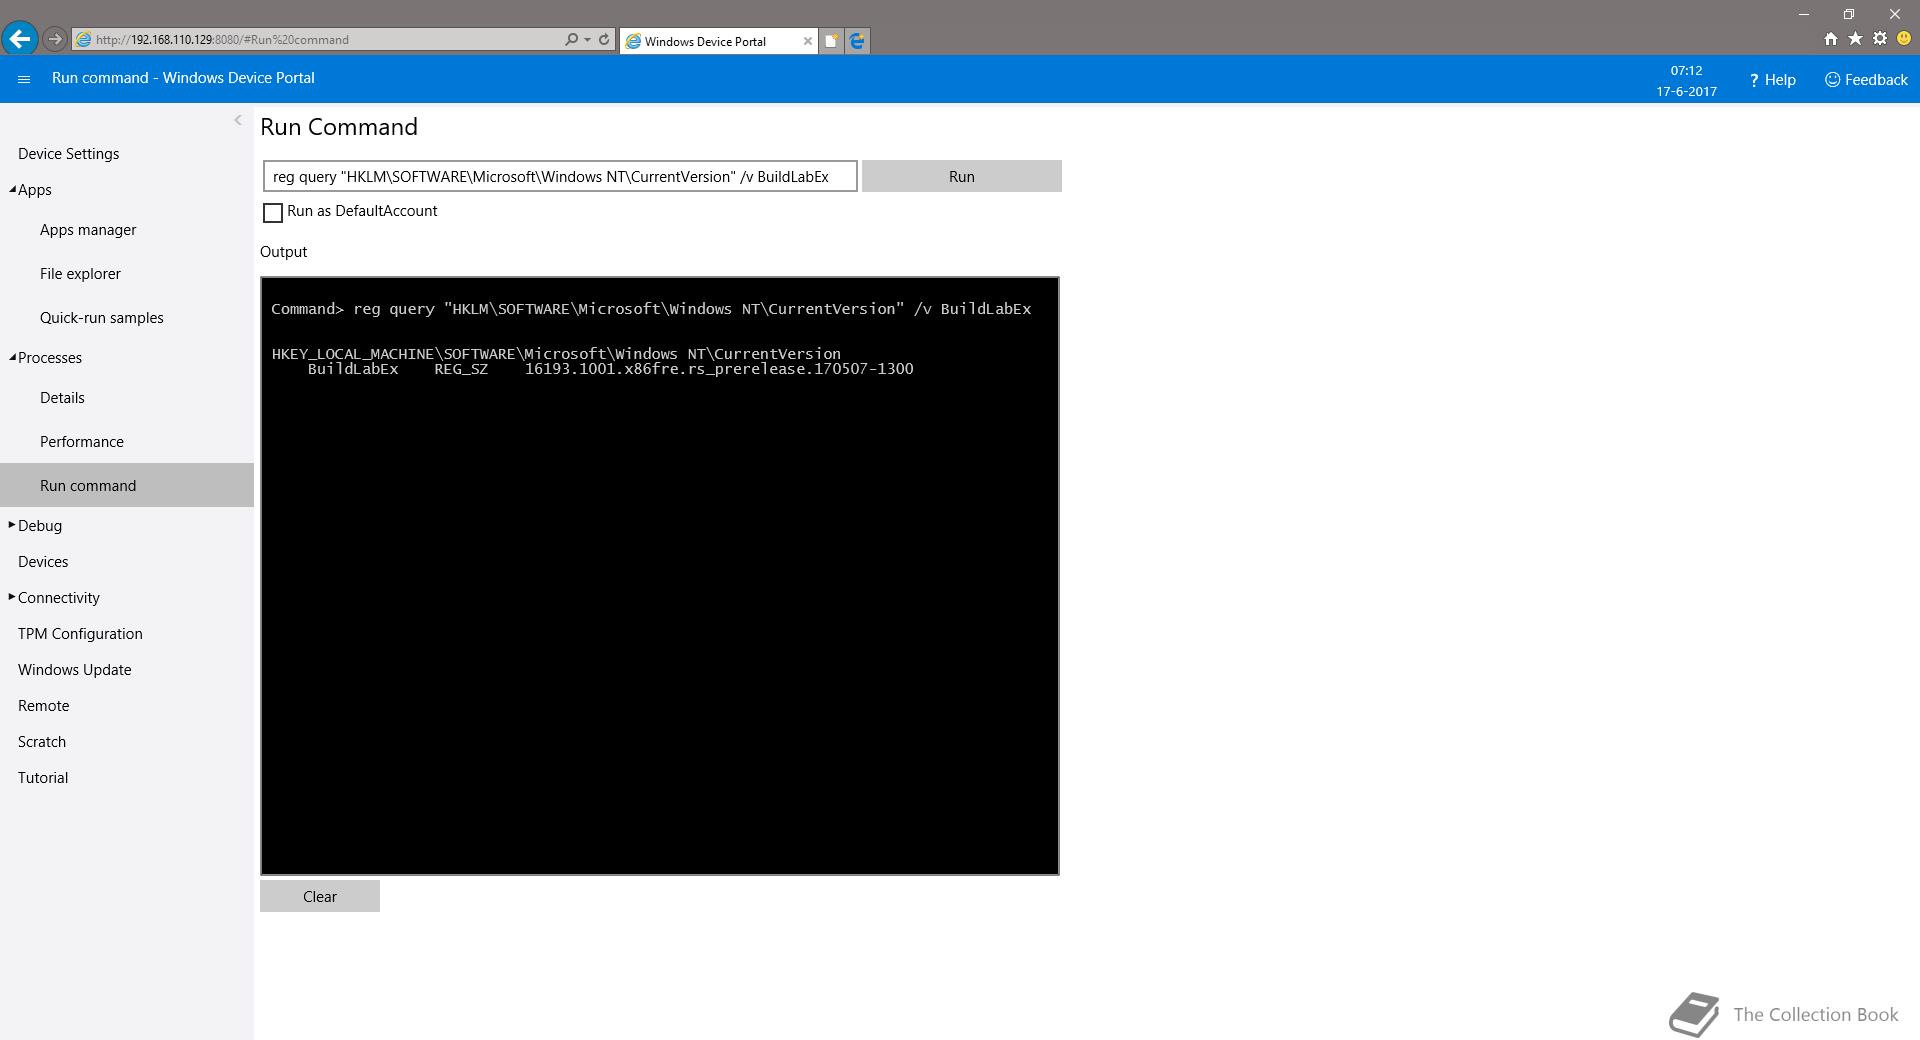Screen dimensions: 1920x1040
Task: Click the 07:12 time display
Action: coord(1686,70)
